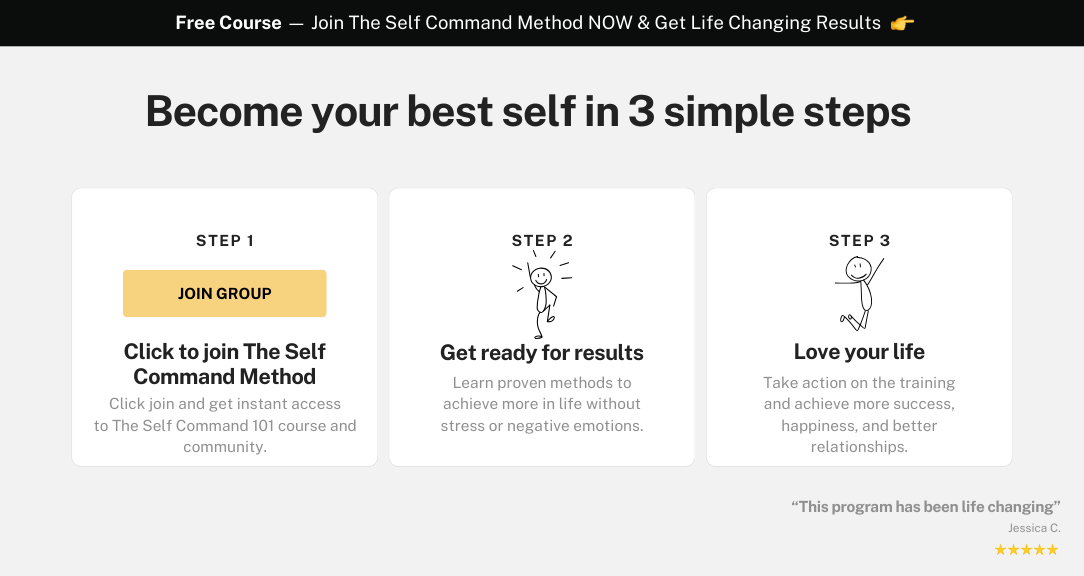Click the first star in the rating row

tap(1002, 549)
